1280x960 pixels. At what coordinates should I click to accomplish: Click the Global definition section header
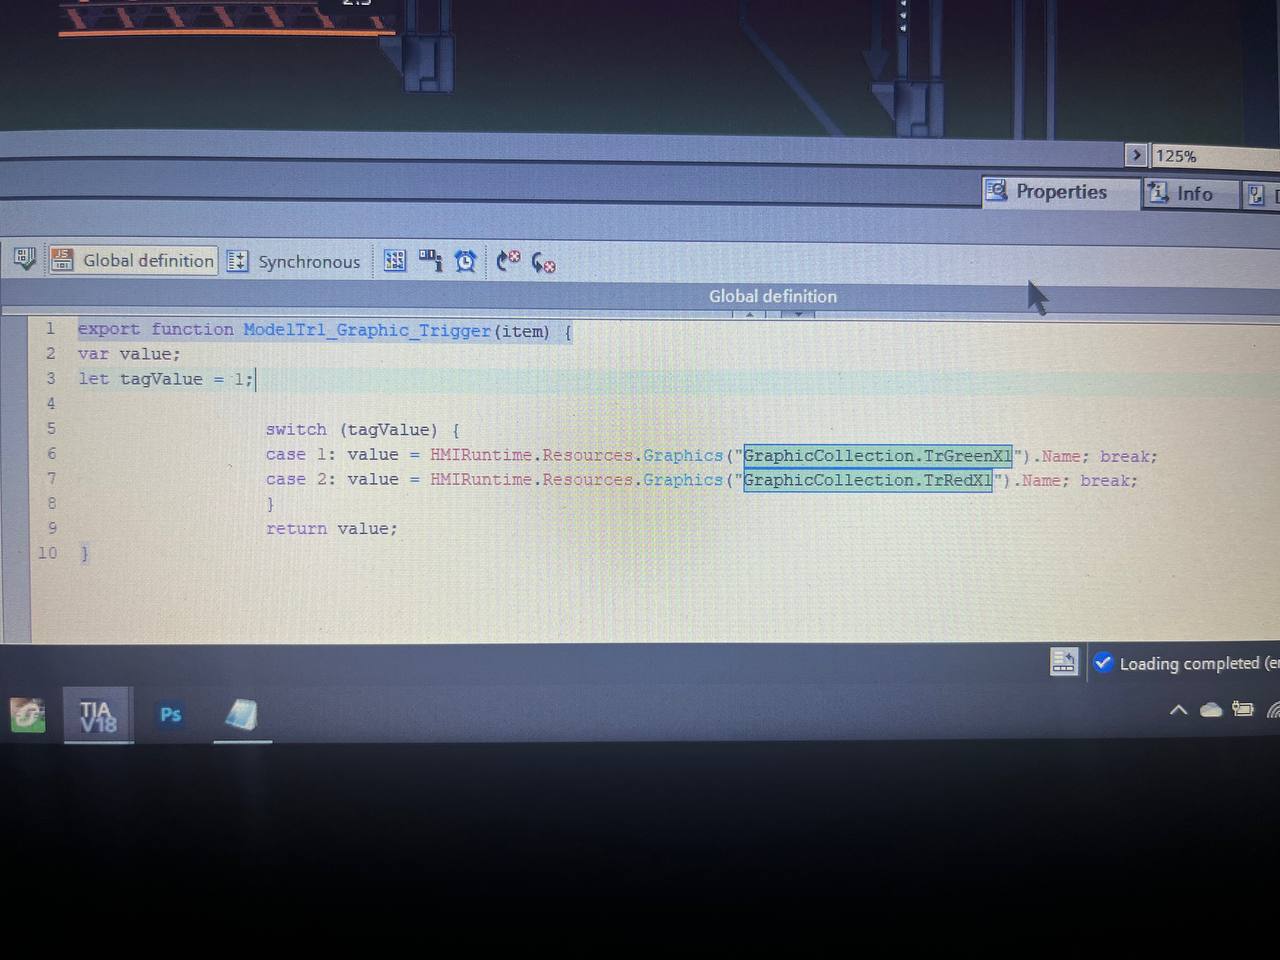click(772, 296)
